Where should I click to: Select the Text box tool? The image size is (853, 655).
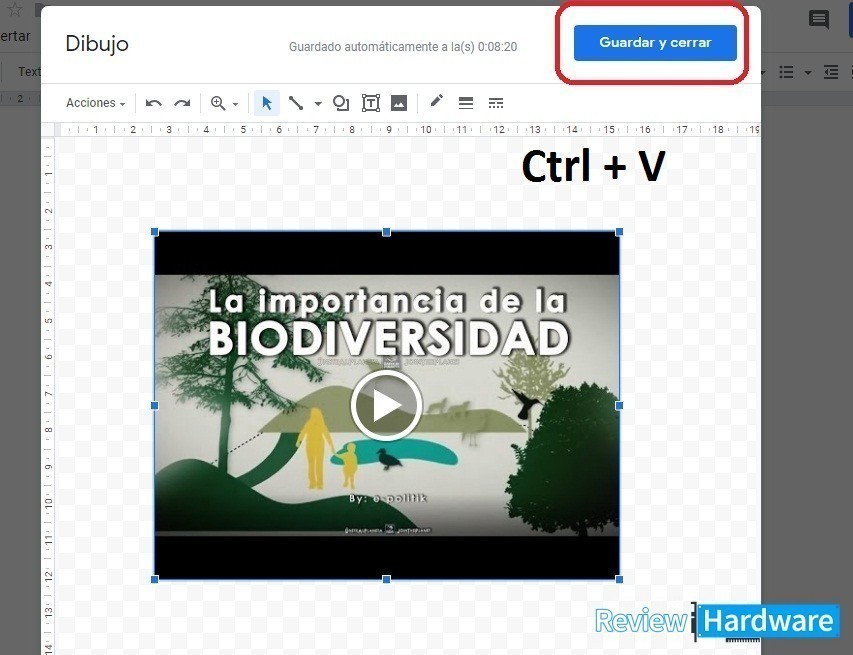370,103
